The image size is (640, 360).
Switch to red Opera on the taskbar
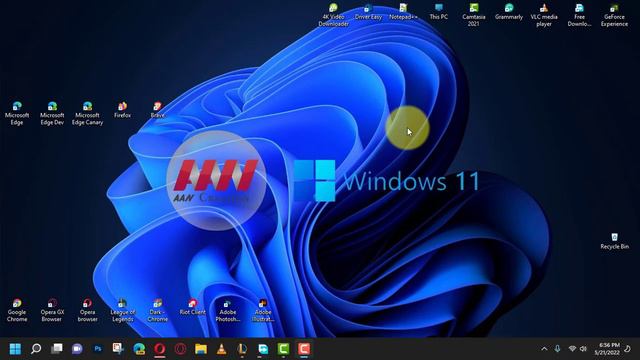(160, 349)
